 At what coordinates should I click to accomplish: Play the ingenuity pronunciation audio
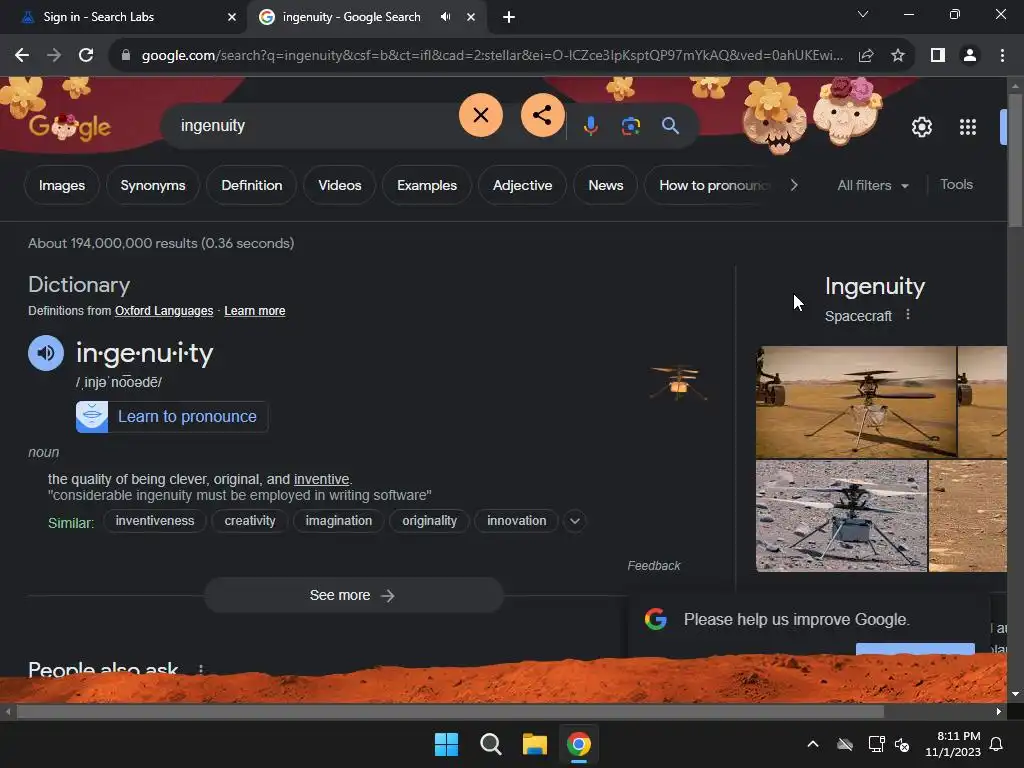point(46,353)
